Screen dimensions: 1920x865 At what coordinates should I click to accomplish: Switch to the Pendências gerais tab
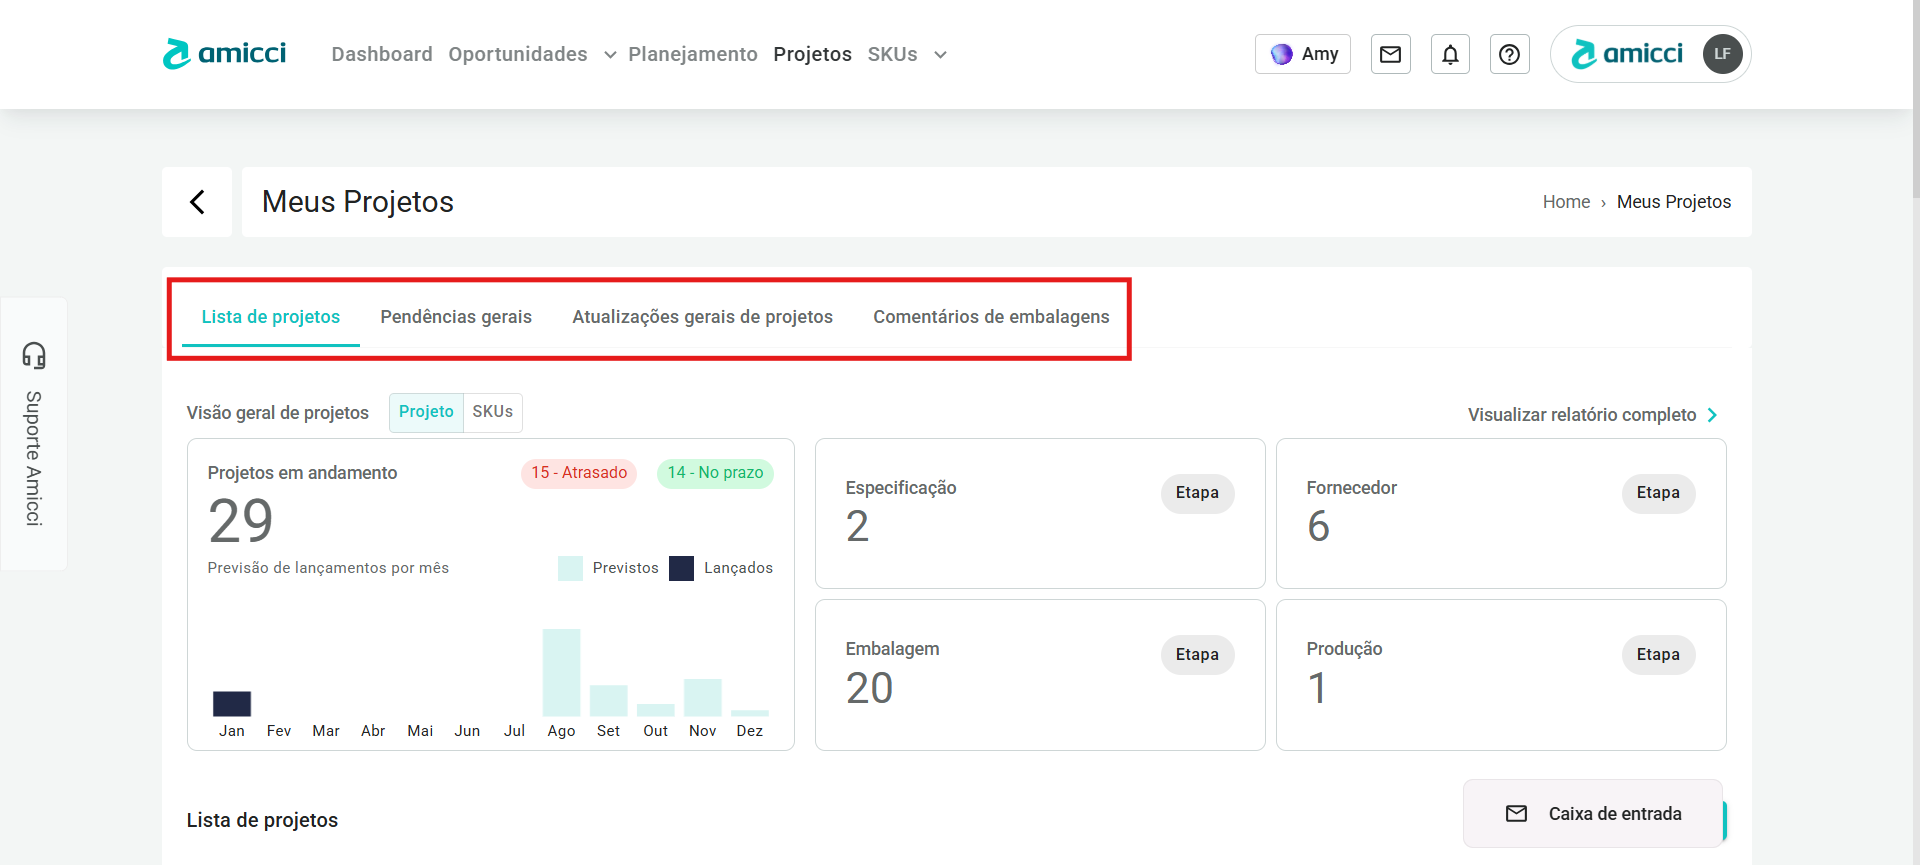click(x=456, y=317)
